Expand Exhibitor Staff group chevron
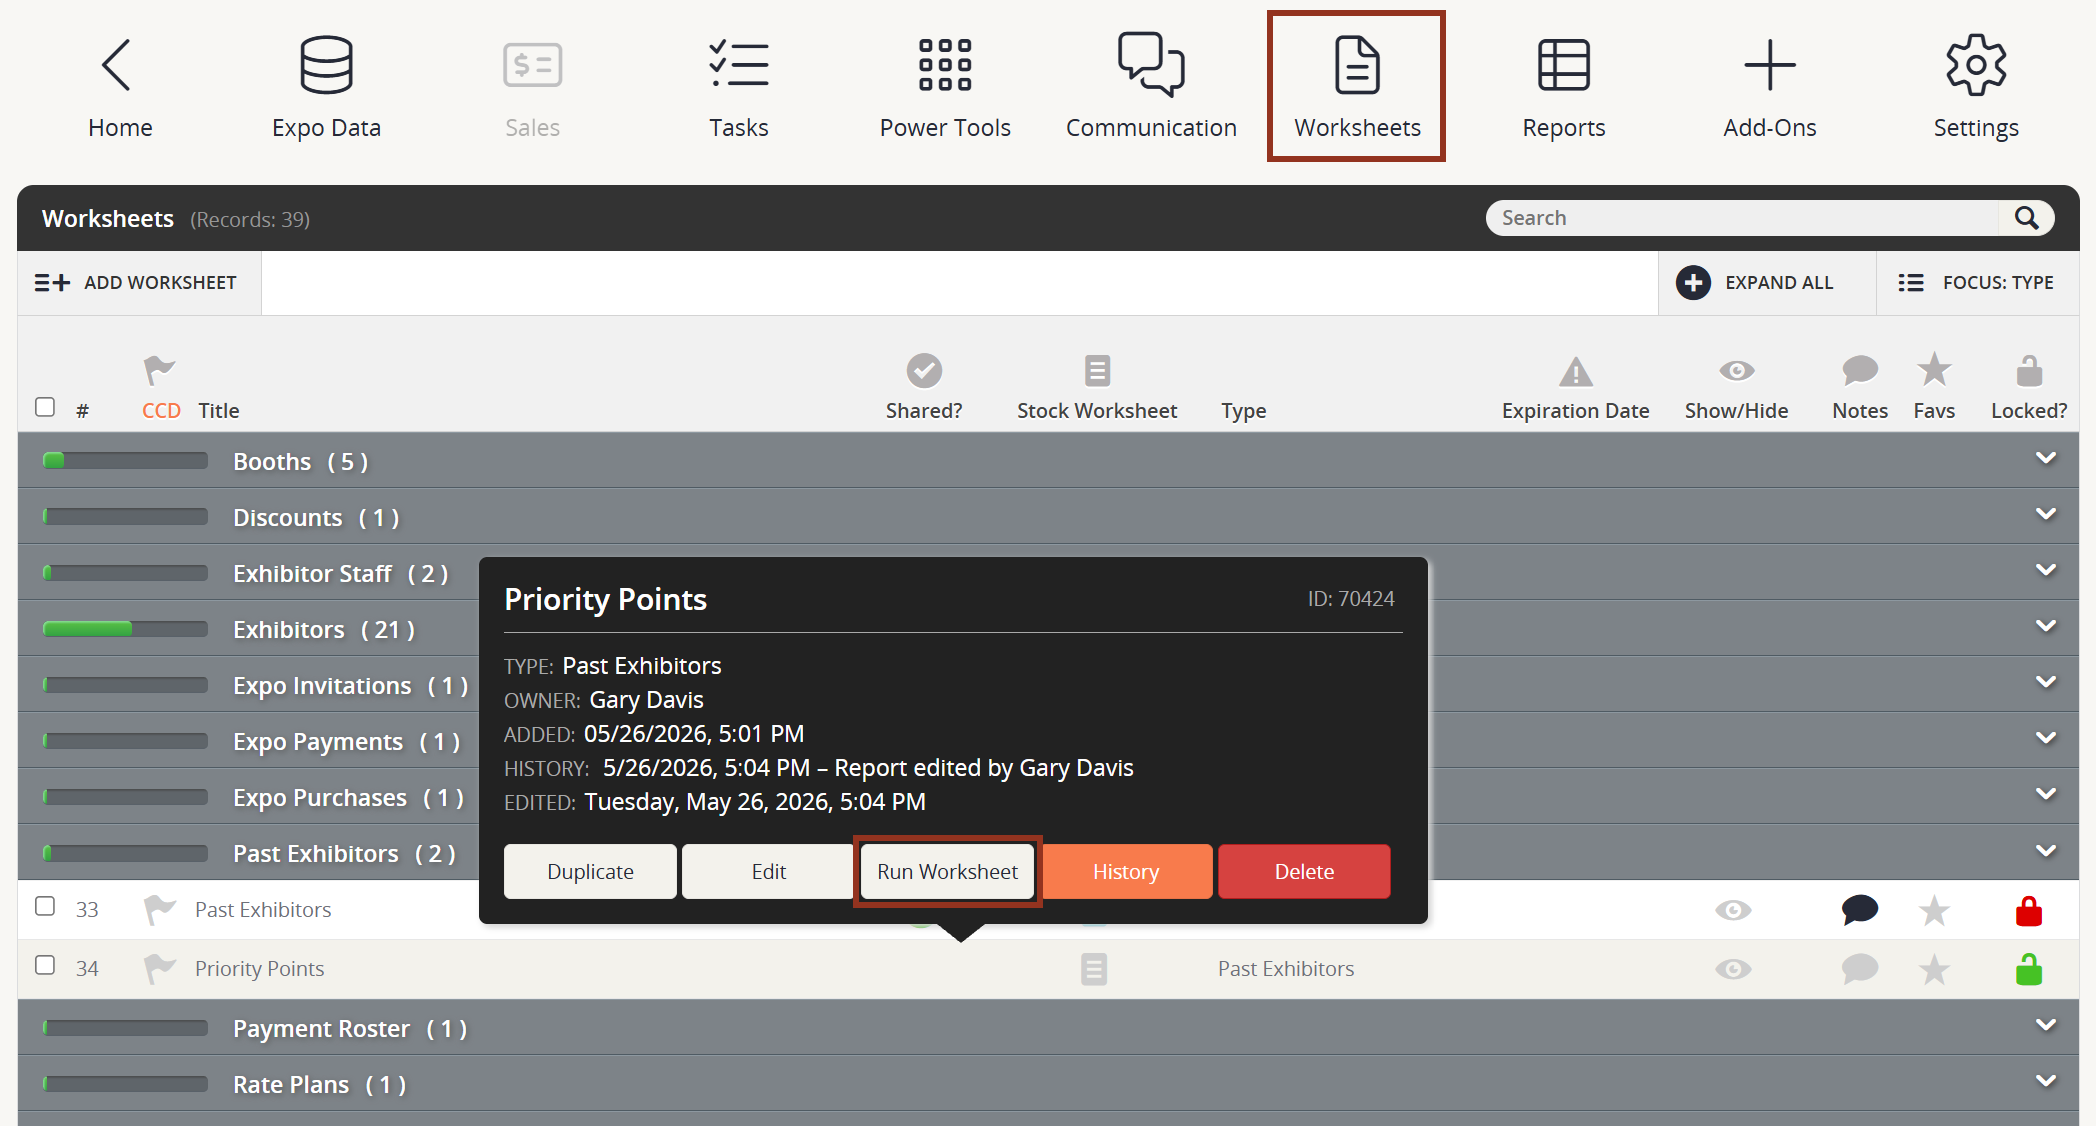2096x1126 pixels. [x=2046, y=571]
